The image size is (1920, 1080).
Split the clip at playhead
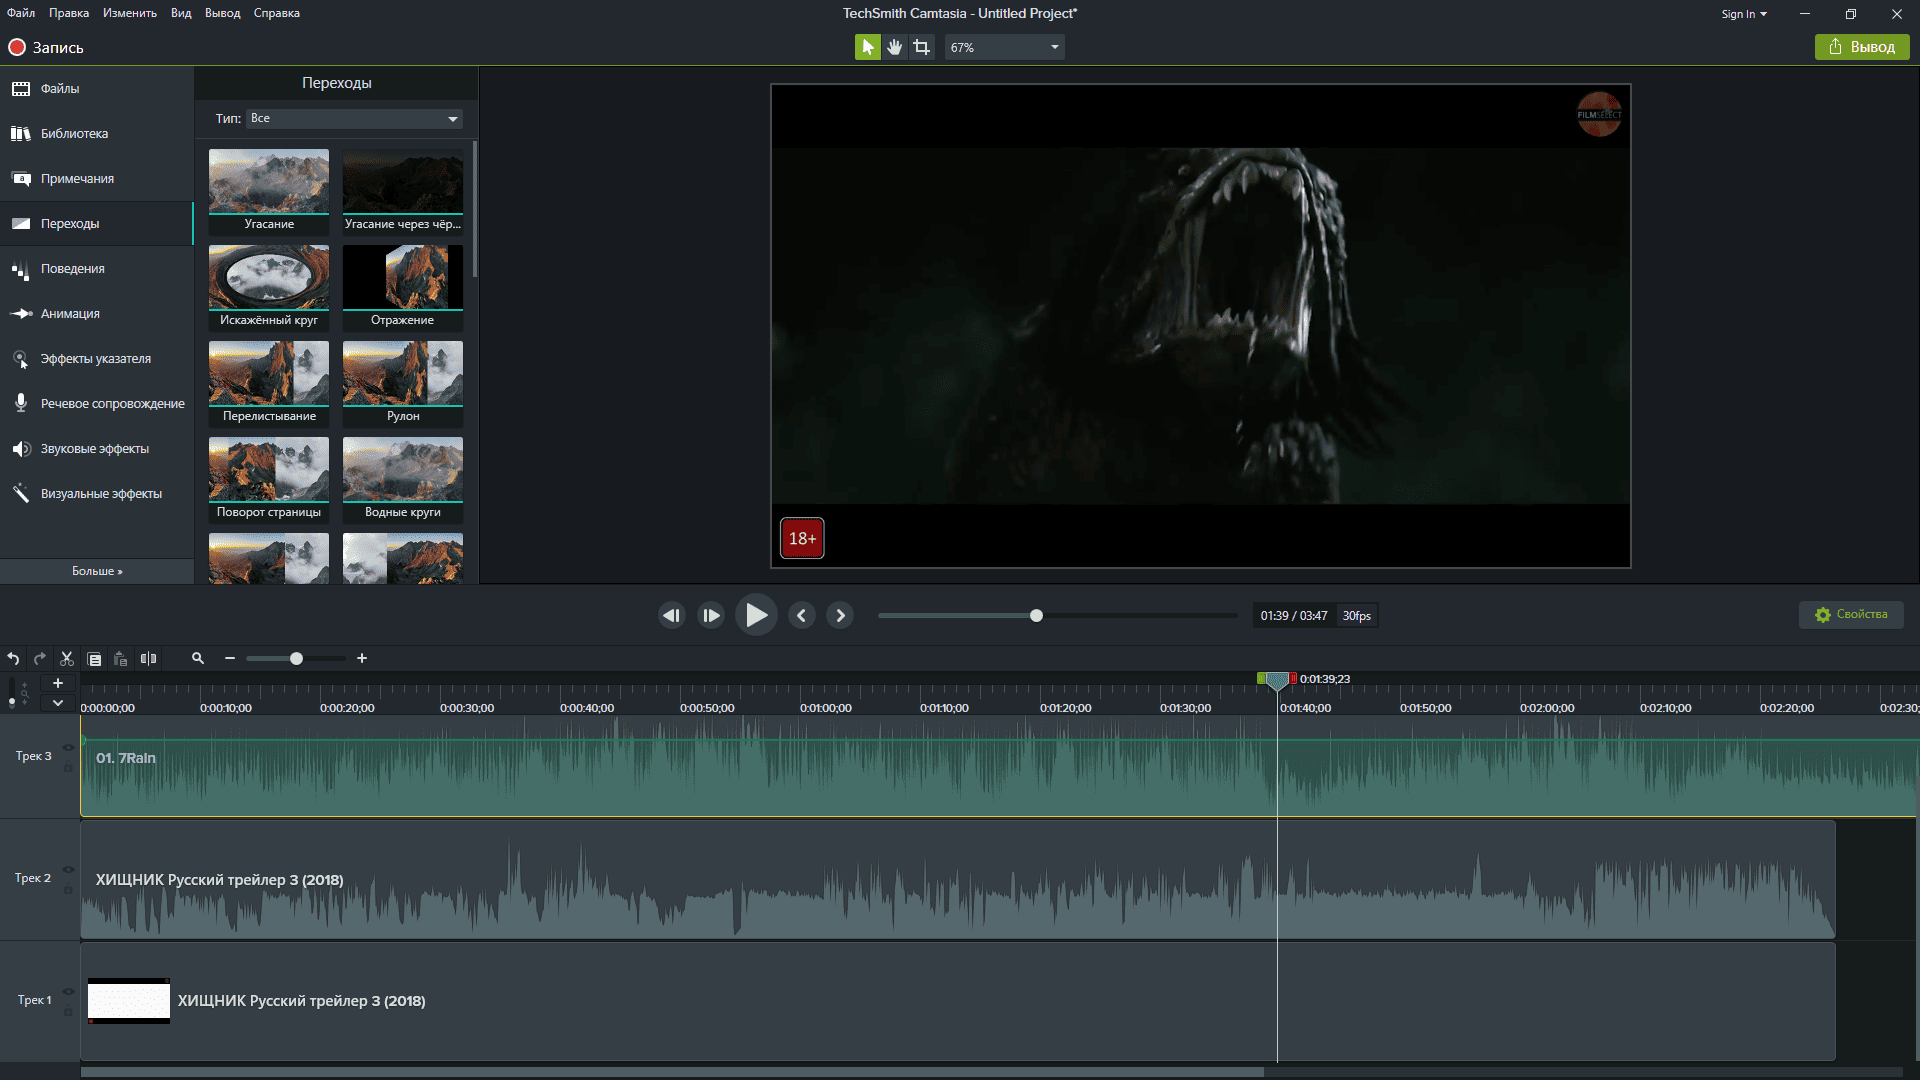(x=148, y=658)
